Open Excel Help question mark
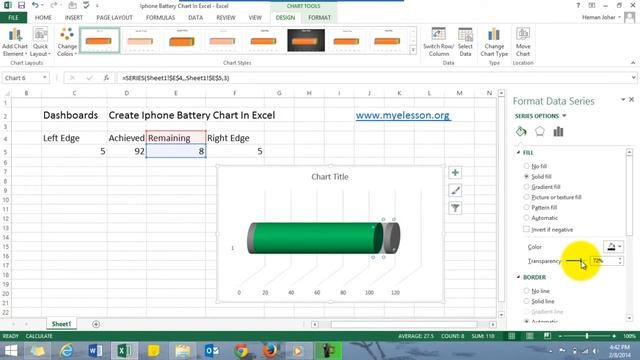640x360 pixels. 578,6
